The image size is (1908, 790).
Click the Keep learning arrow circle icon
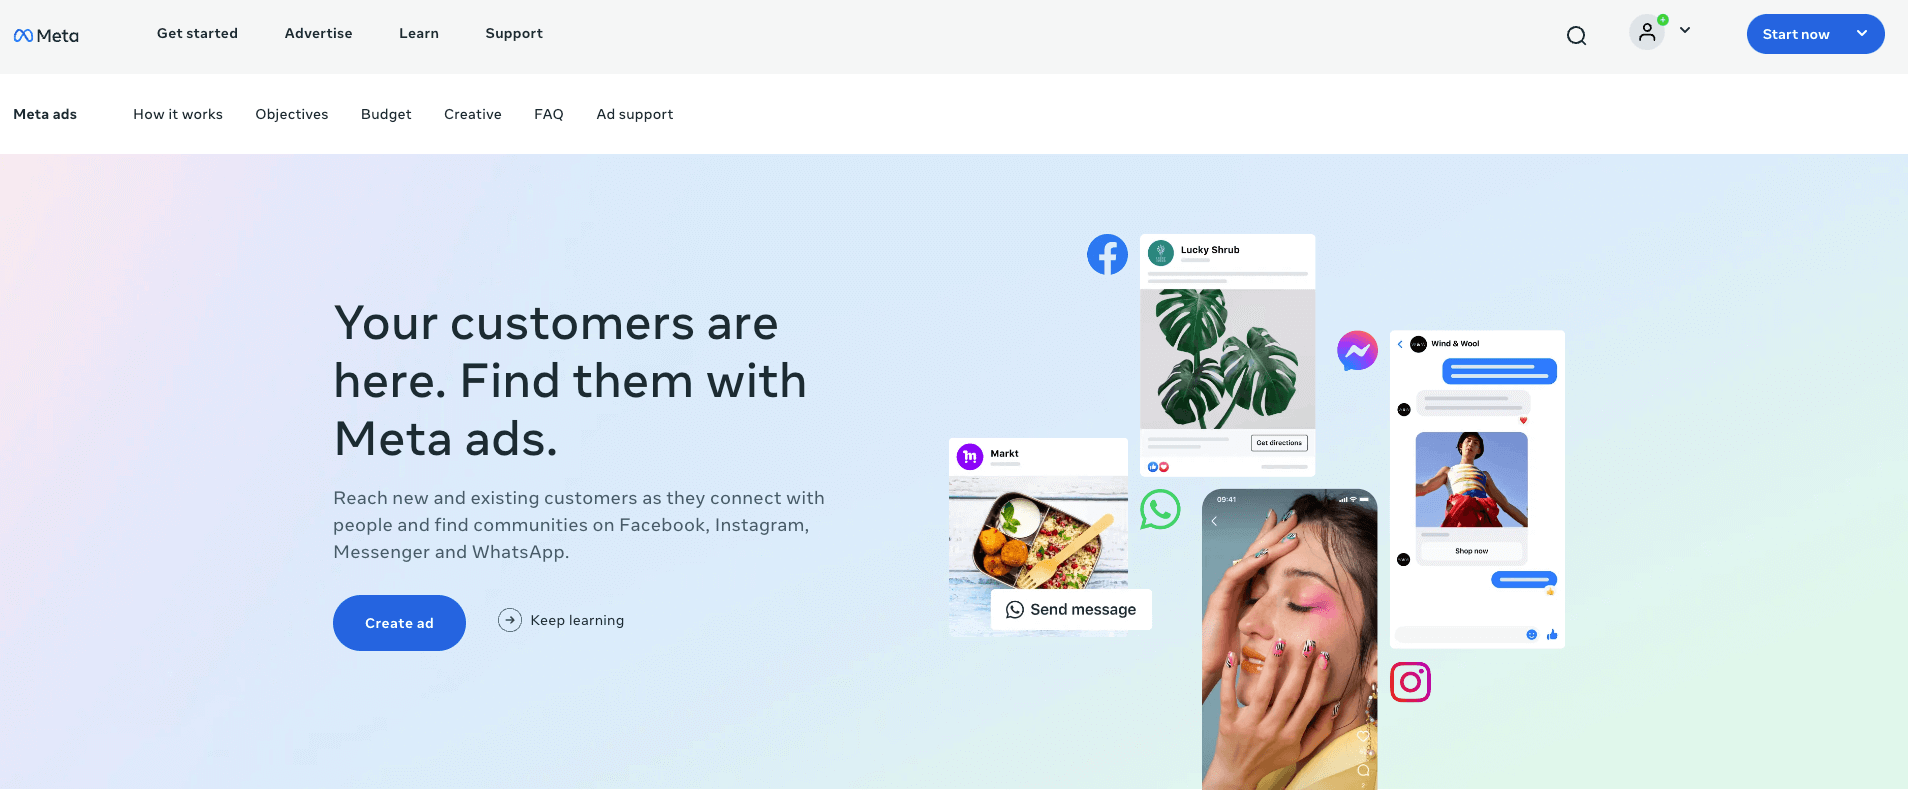[510, 620]
